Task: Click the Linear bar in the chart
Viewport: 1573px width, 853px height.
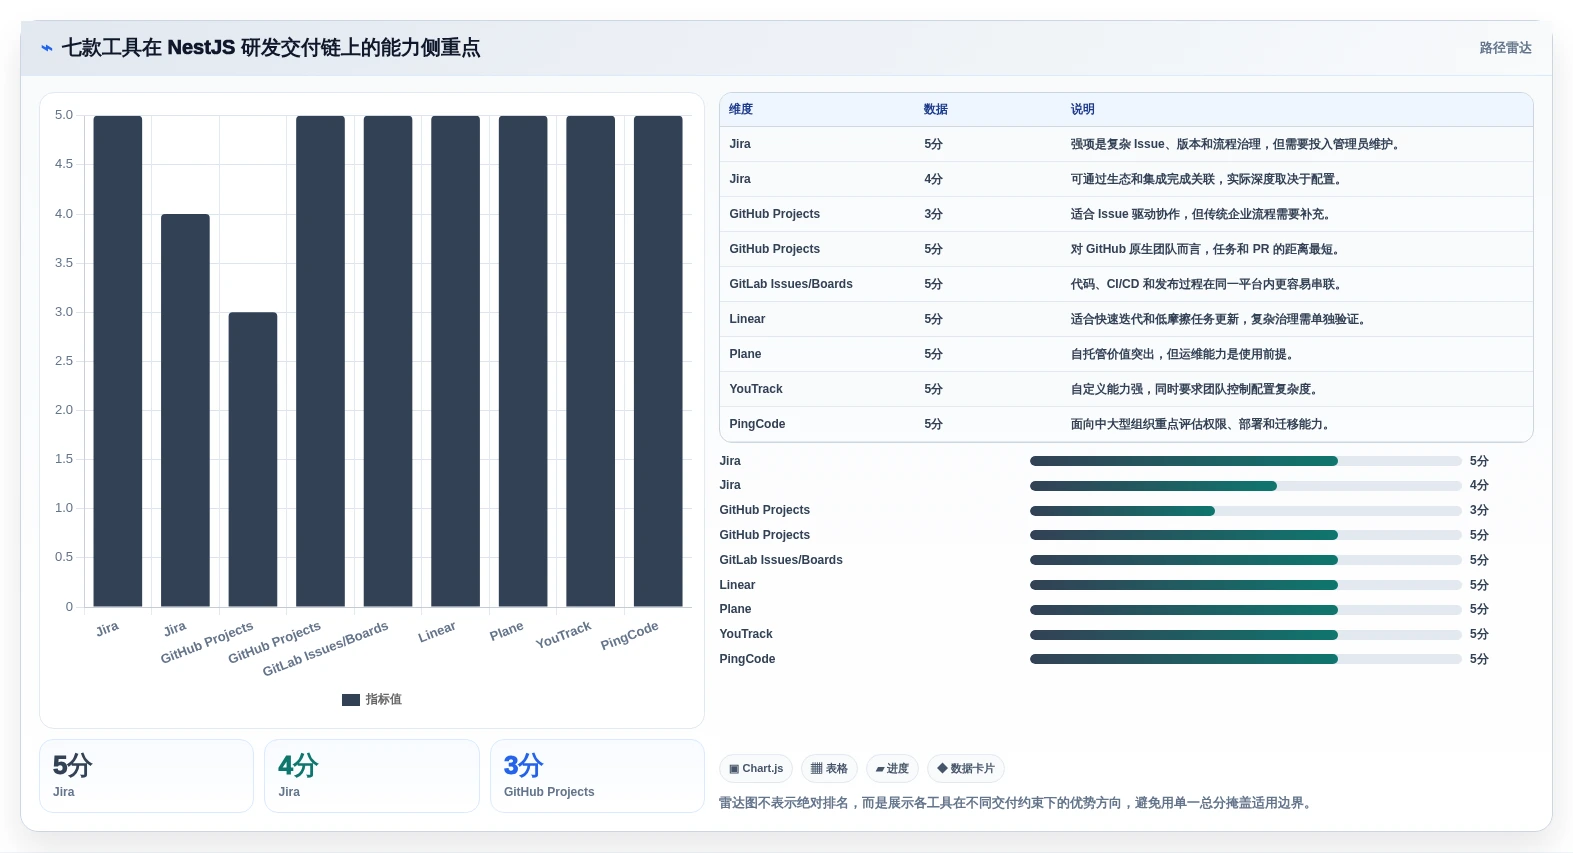Action: coord(455,361)
